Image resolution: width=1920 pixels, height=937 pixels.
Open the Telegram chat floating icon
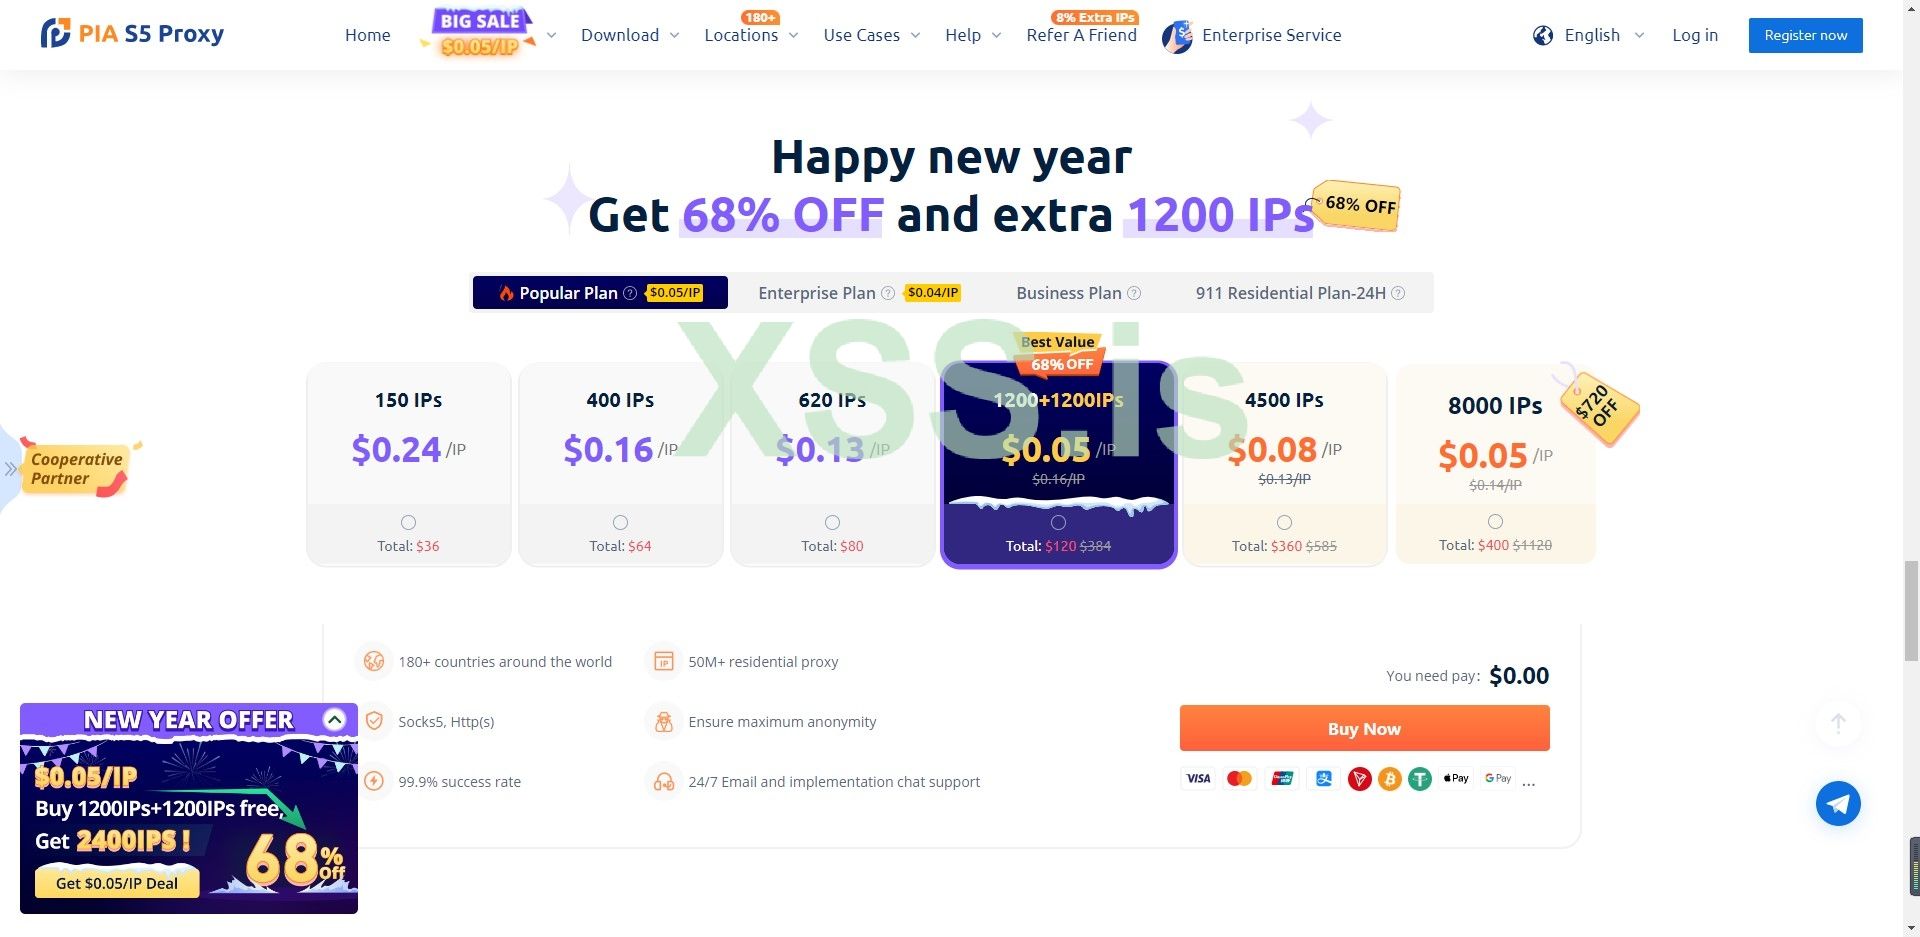tap(1838, 803)
